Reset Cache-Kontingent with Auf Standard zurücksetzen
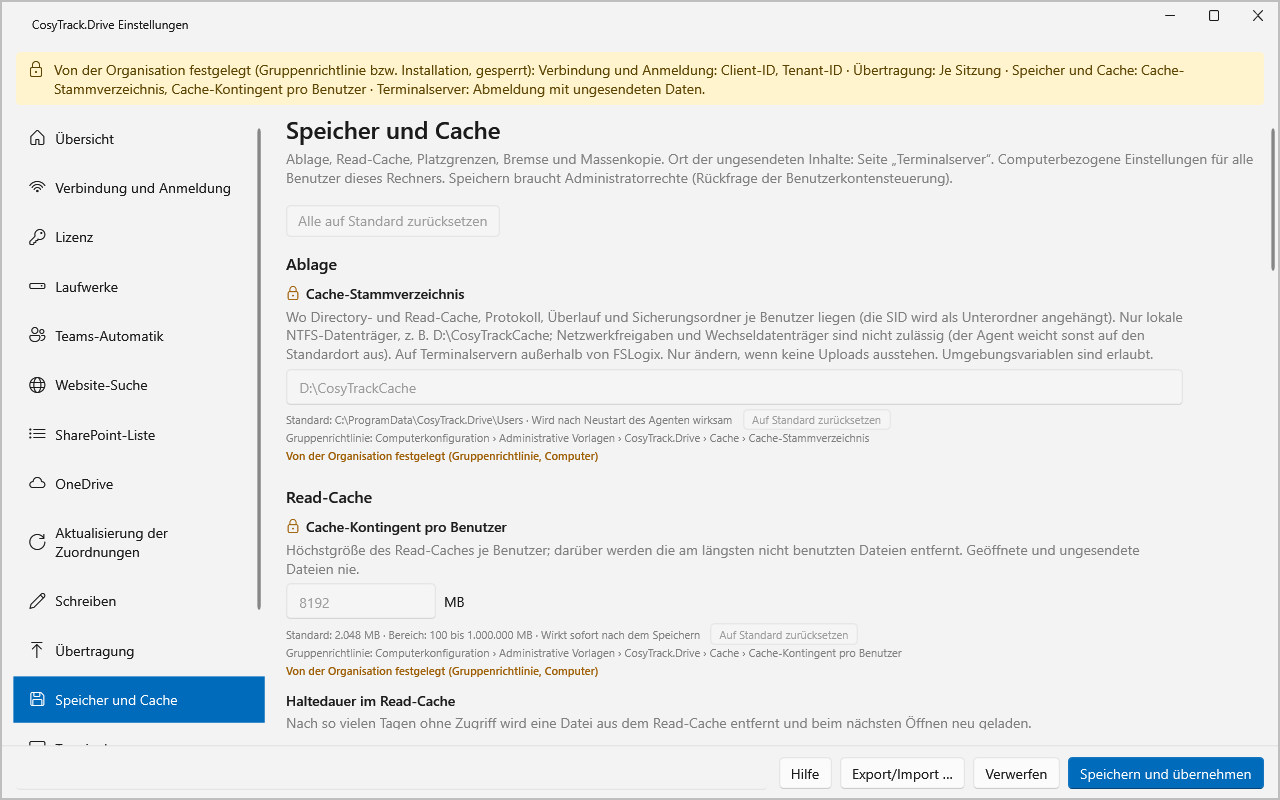1280x800 pixels. tap(784, 635)
